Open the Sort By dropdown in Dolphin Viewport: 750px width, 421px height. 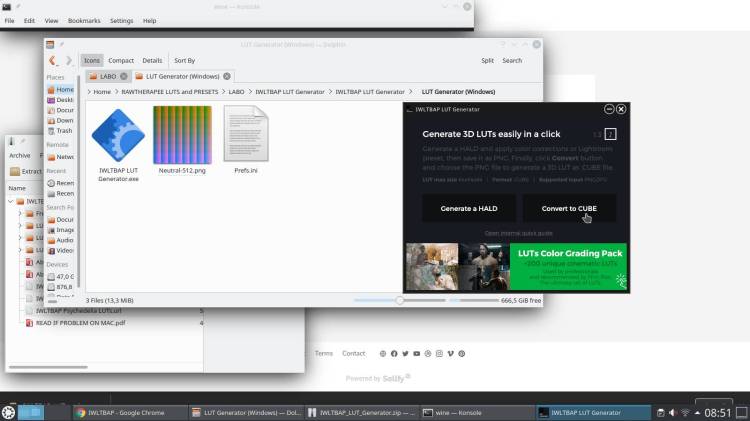point(185,60)
